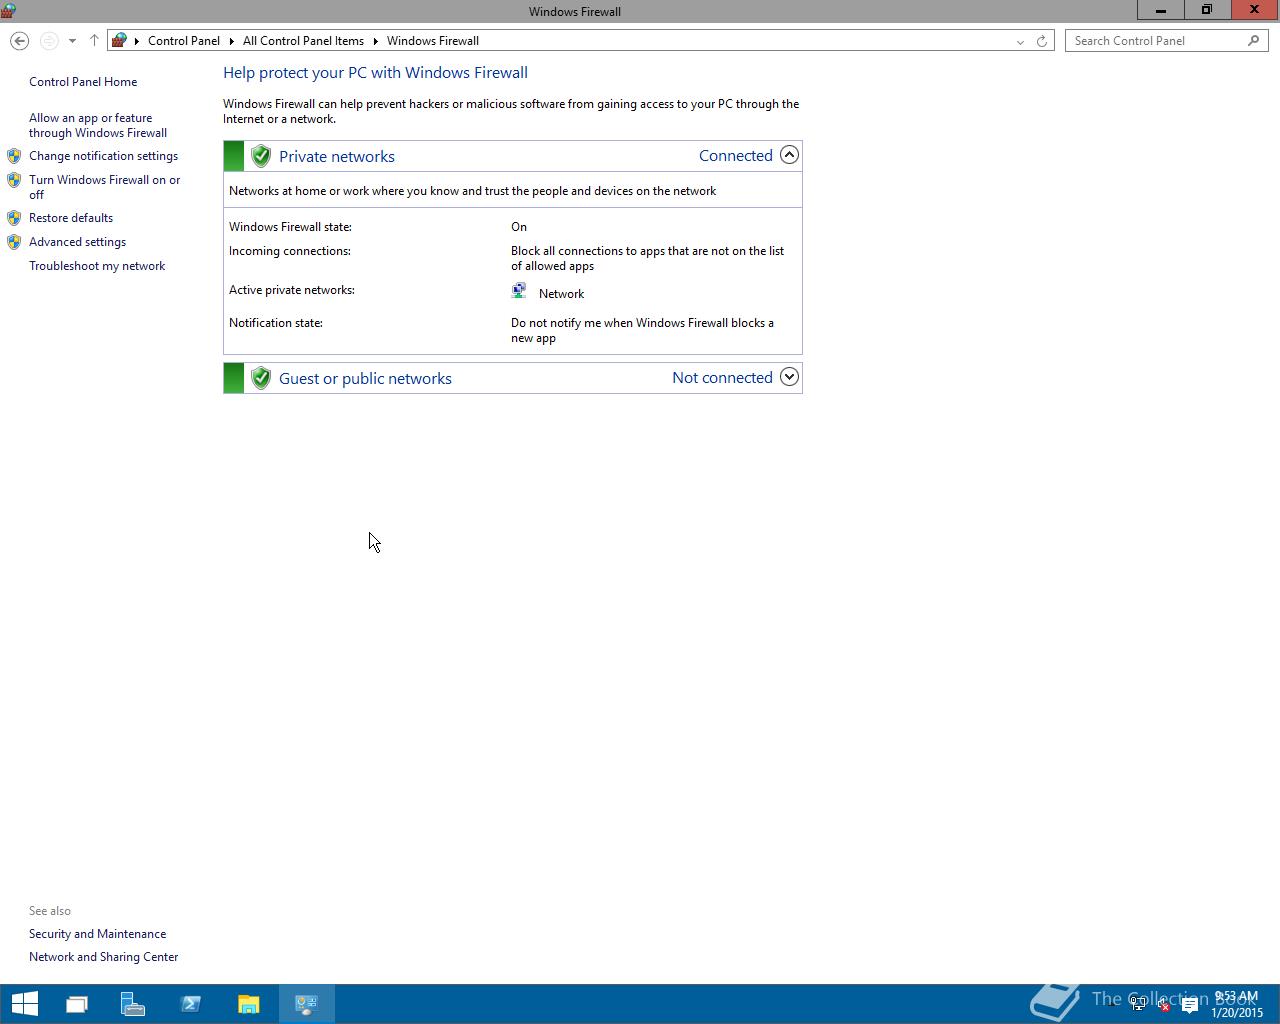Screen dimensions: 1280x1024
Task: Click the Private networks heading
Action: (x=337, y=156)
